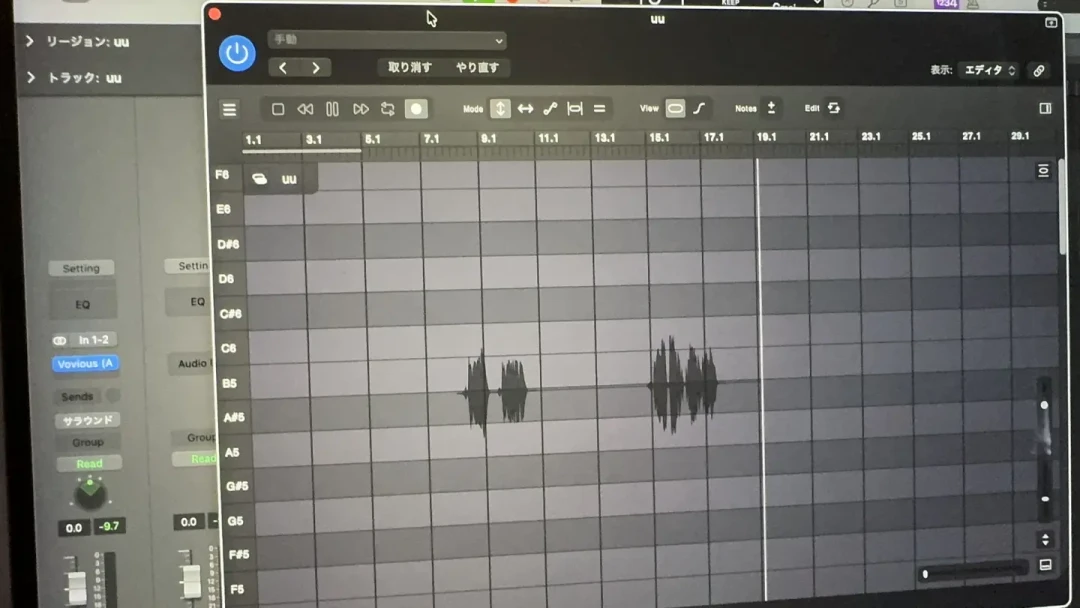
Task: Toggle the stereo format icon beside In 1-2
Action: pyautogui.click(x=60, y=340)
